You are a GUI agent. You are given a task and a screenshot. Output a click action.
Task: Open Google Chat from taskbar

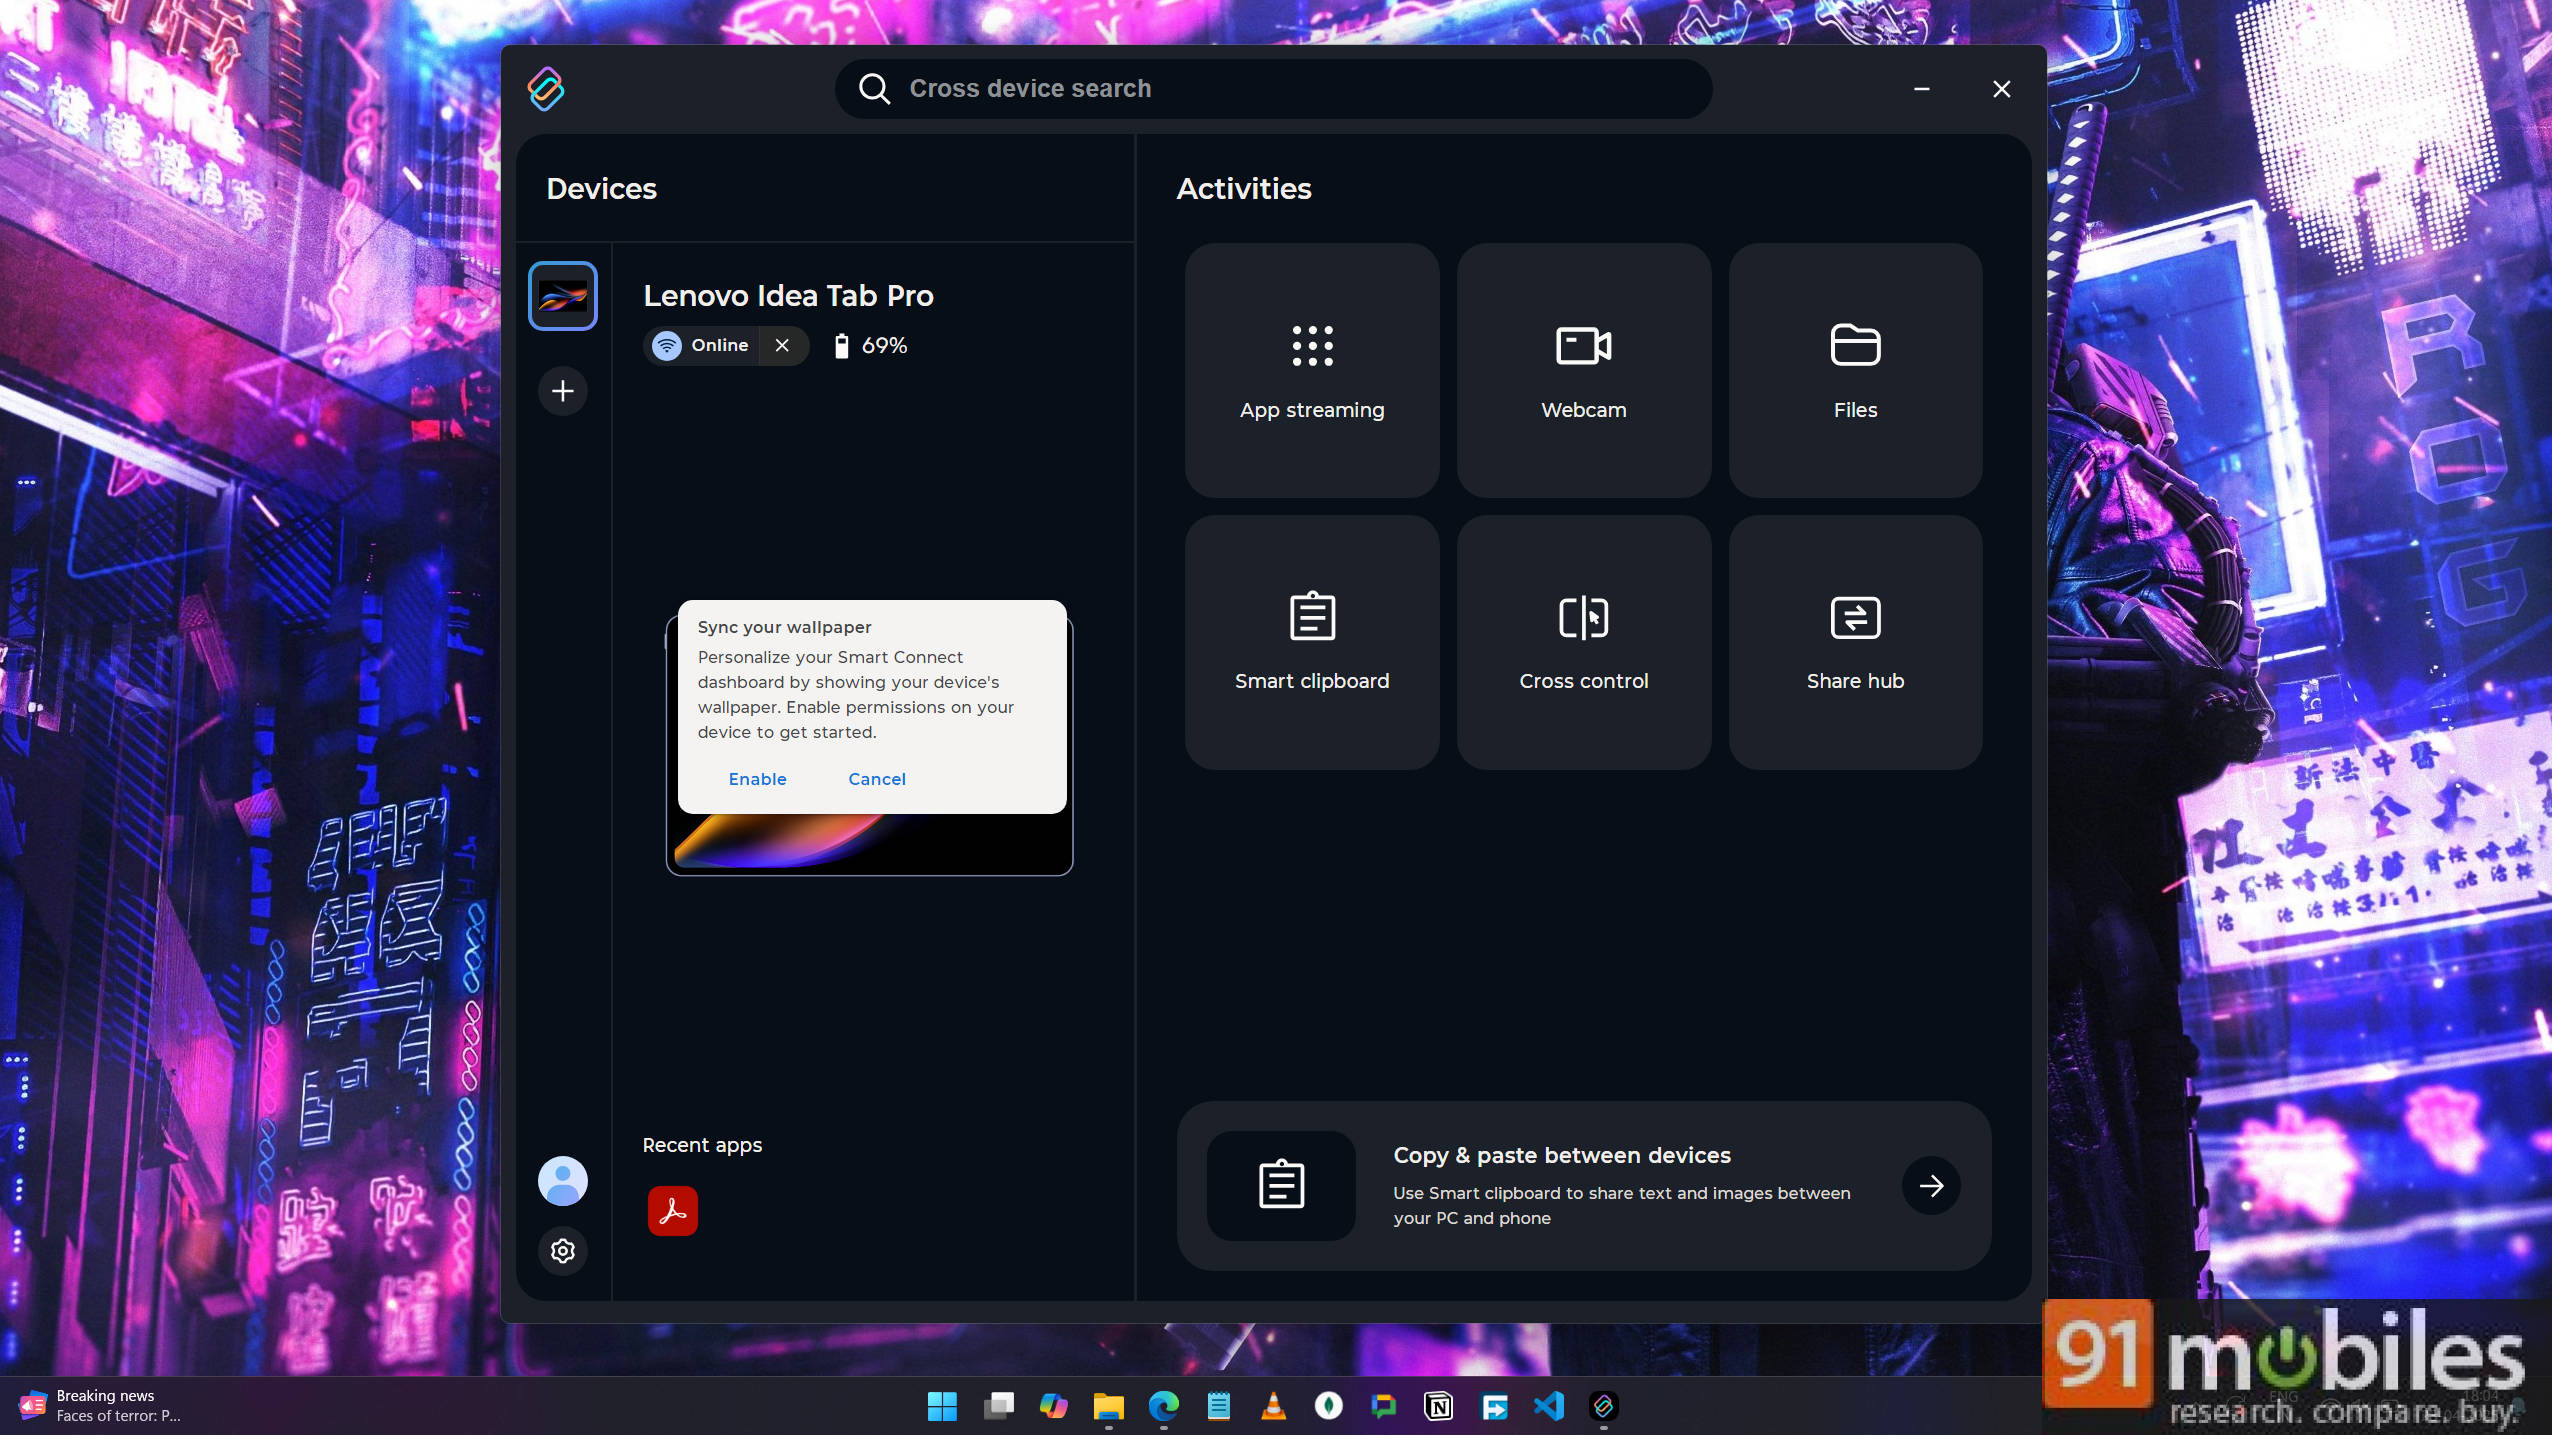point(1384,1406)
